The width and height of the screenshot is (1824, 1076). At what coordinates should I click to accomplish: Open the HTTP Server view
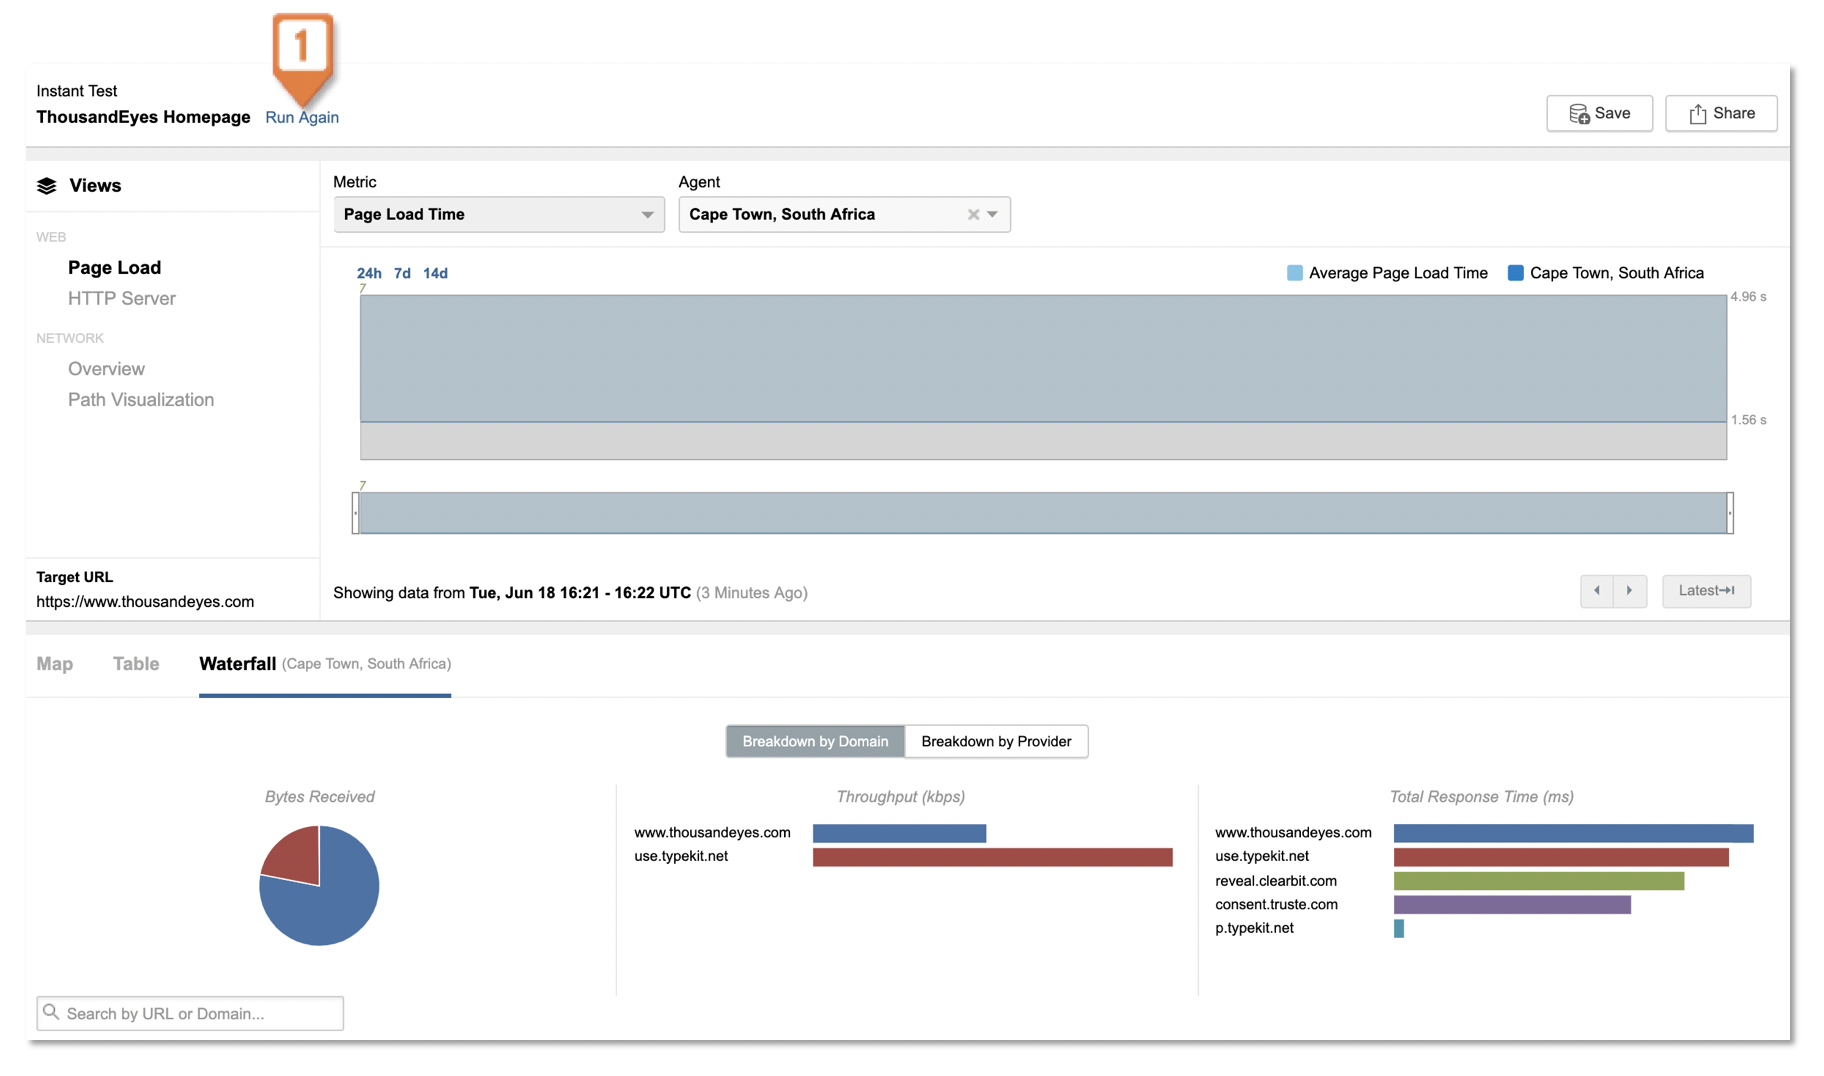pos(122,298)
